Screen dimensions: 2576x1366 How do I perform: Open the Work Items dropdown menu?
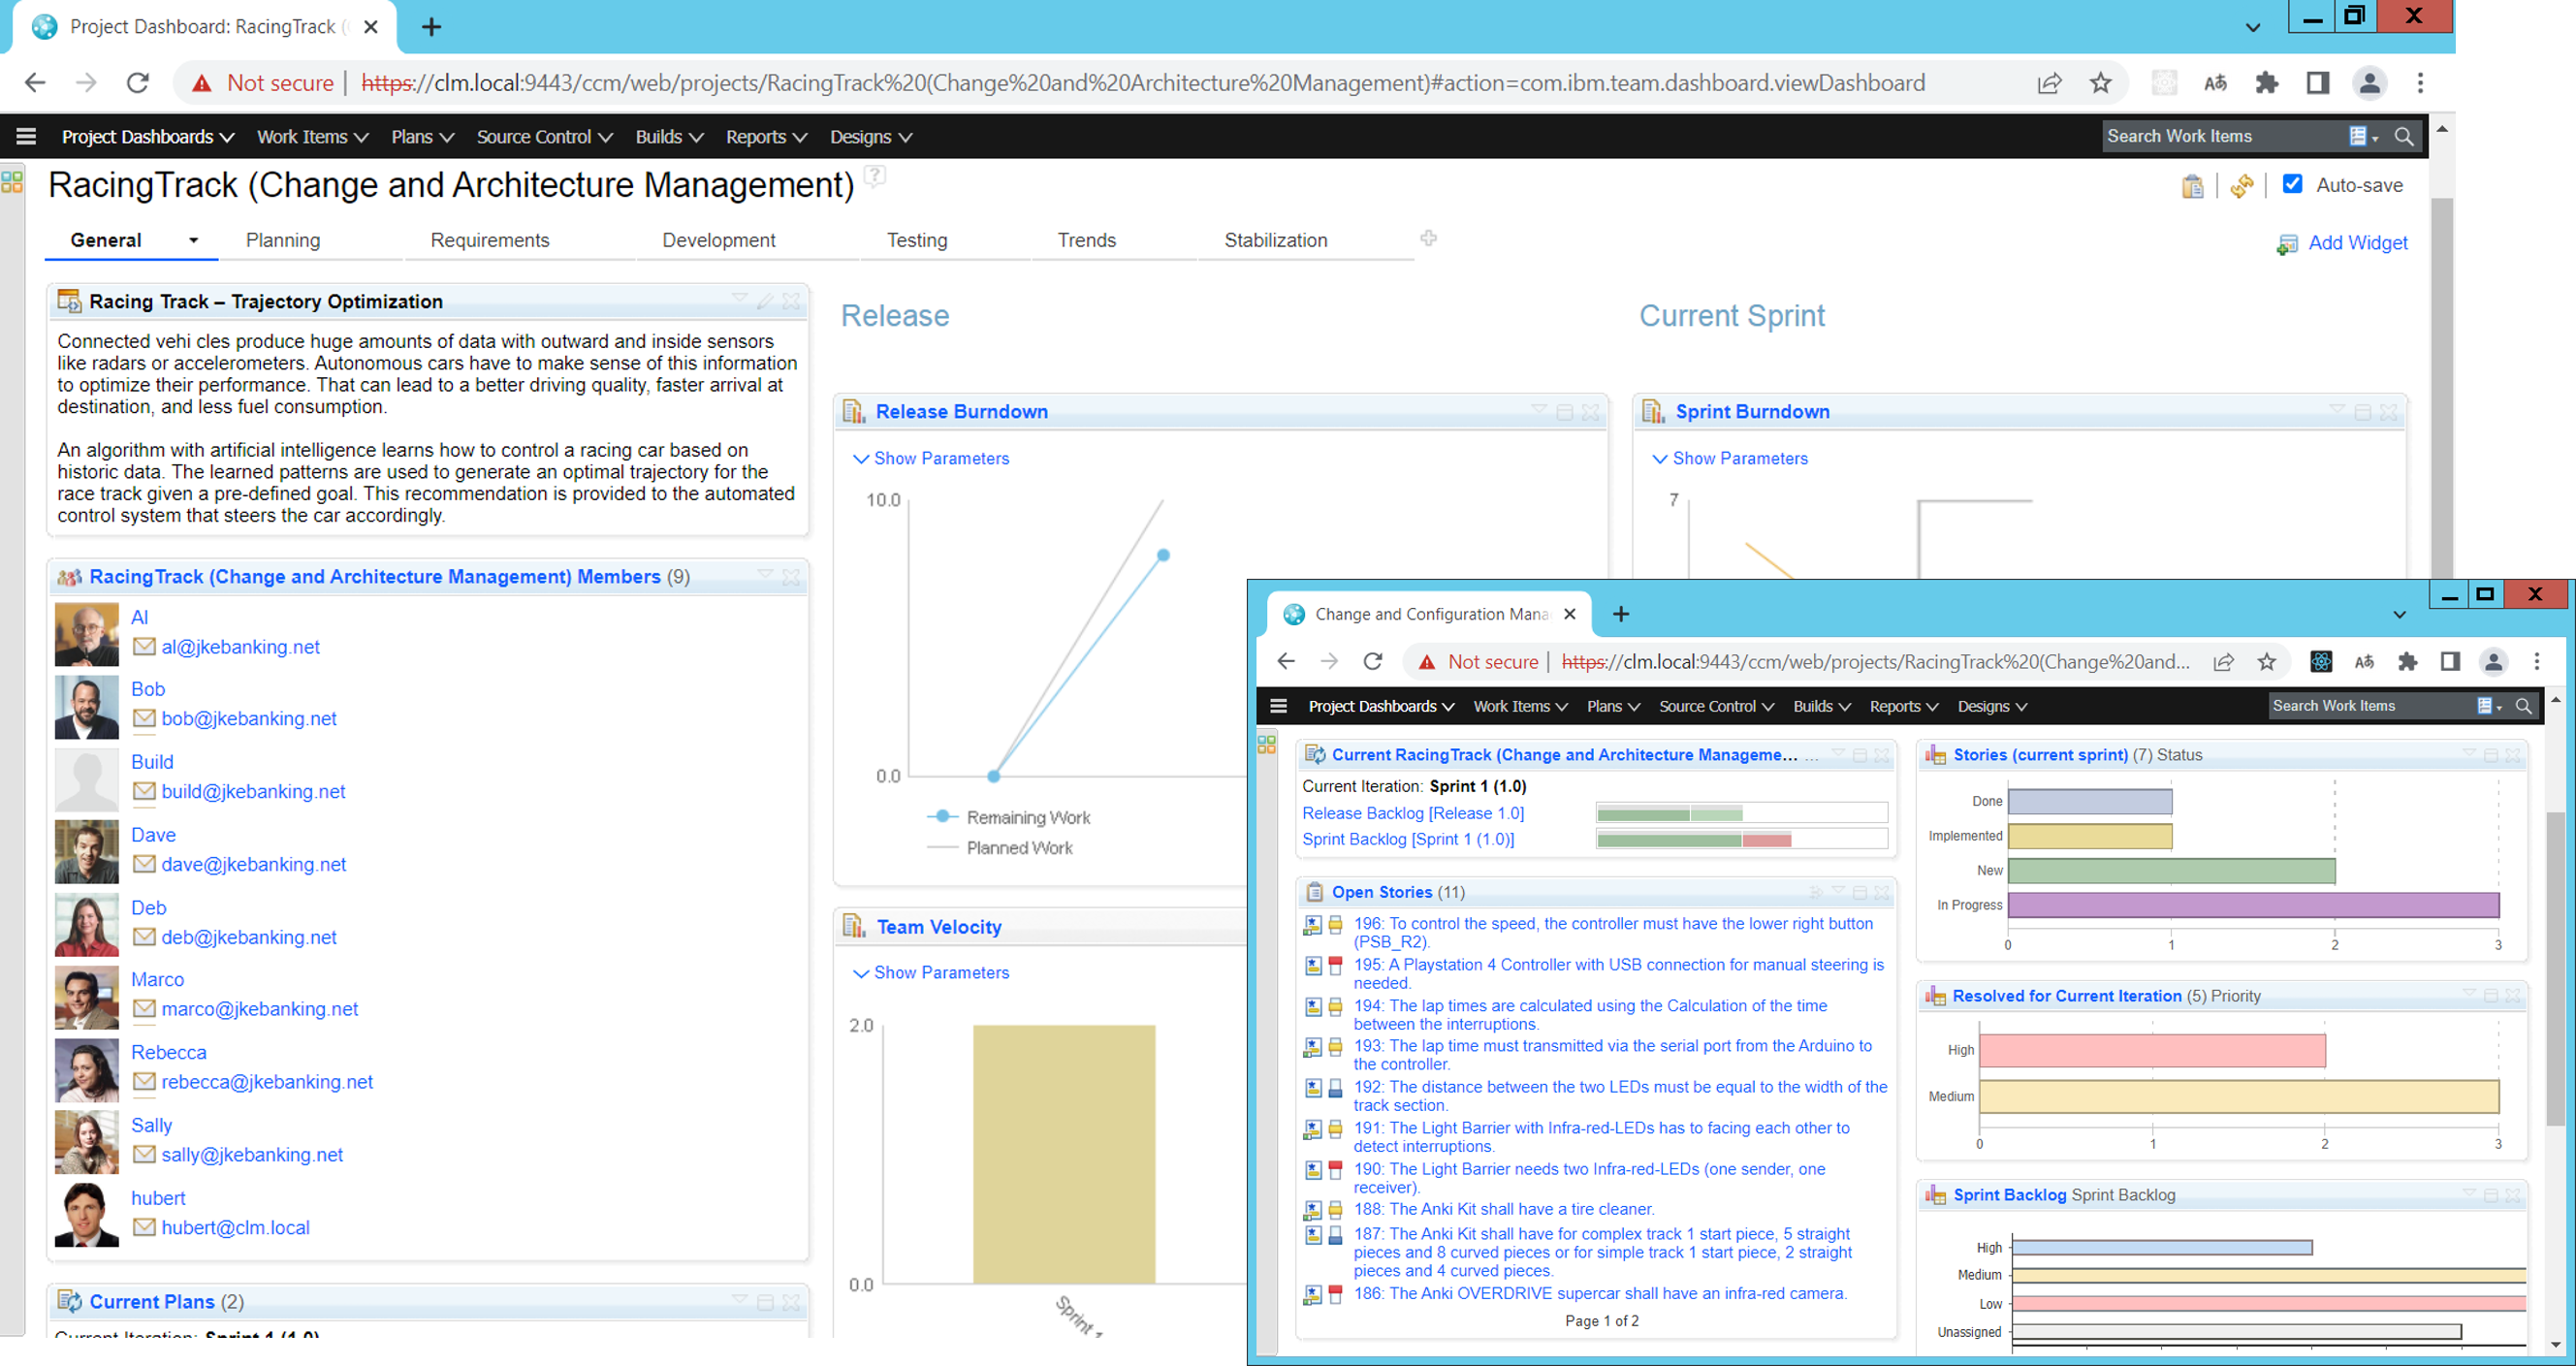point(312,137)
